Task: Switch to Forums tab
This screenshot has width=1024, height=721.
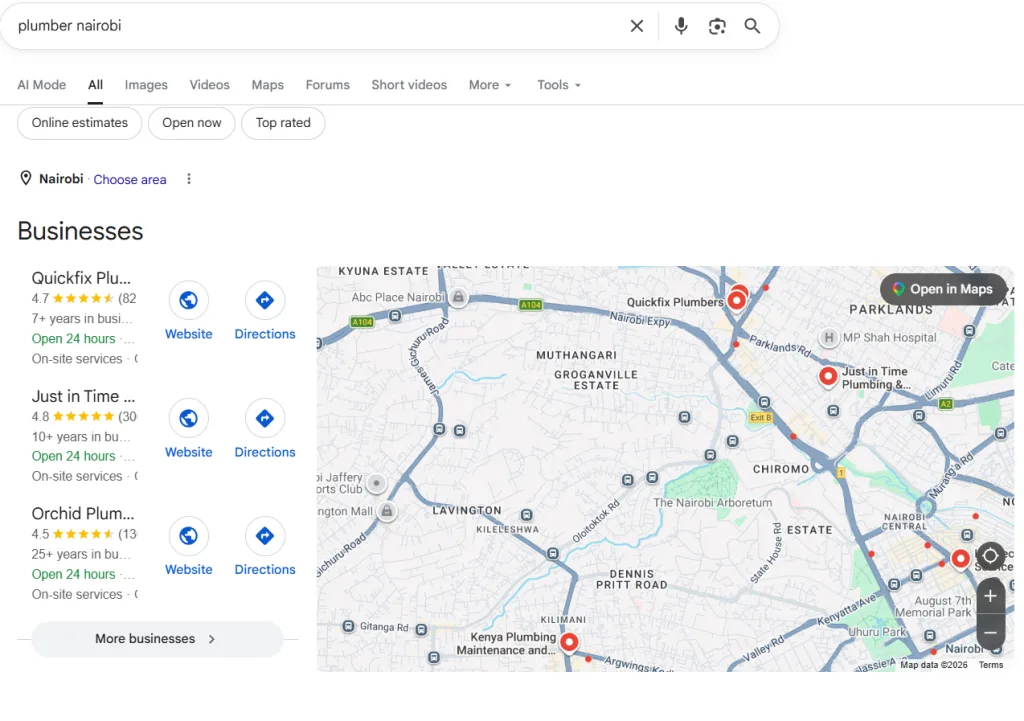Action: [x=328, y=85]
